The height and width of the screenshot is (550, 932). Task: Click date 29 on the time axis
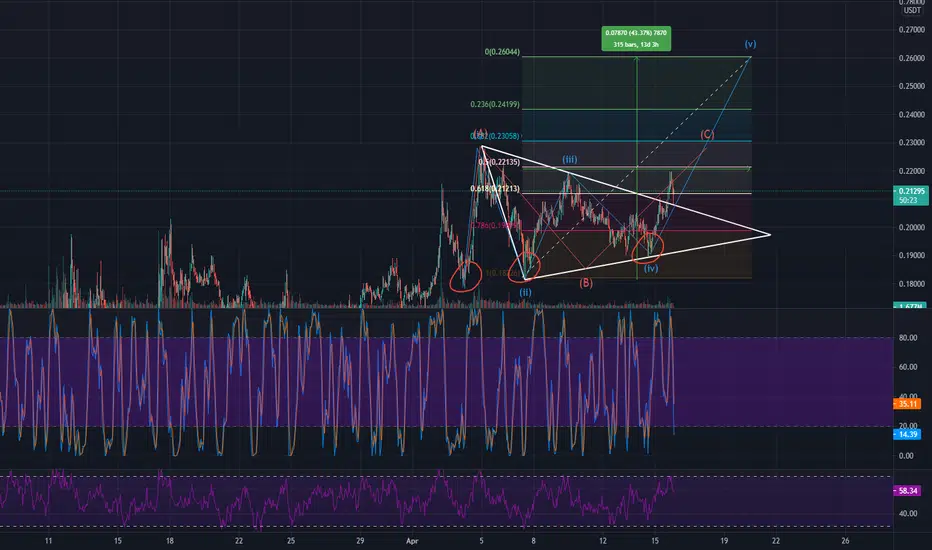point(360,541)
